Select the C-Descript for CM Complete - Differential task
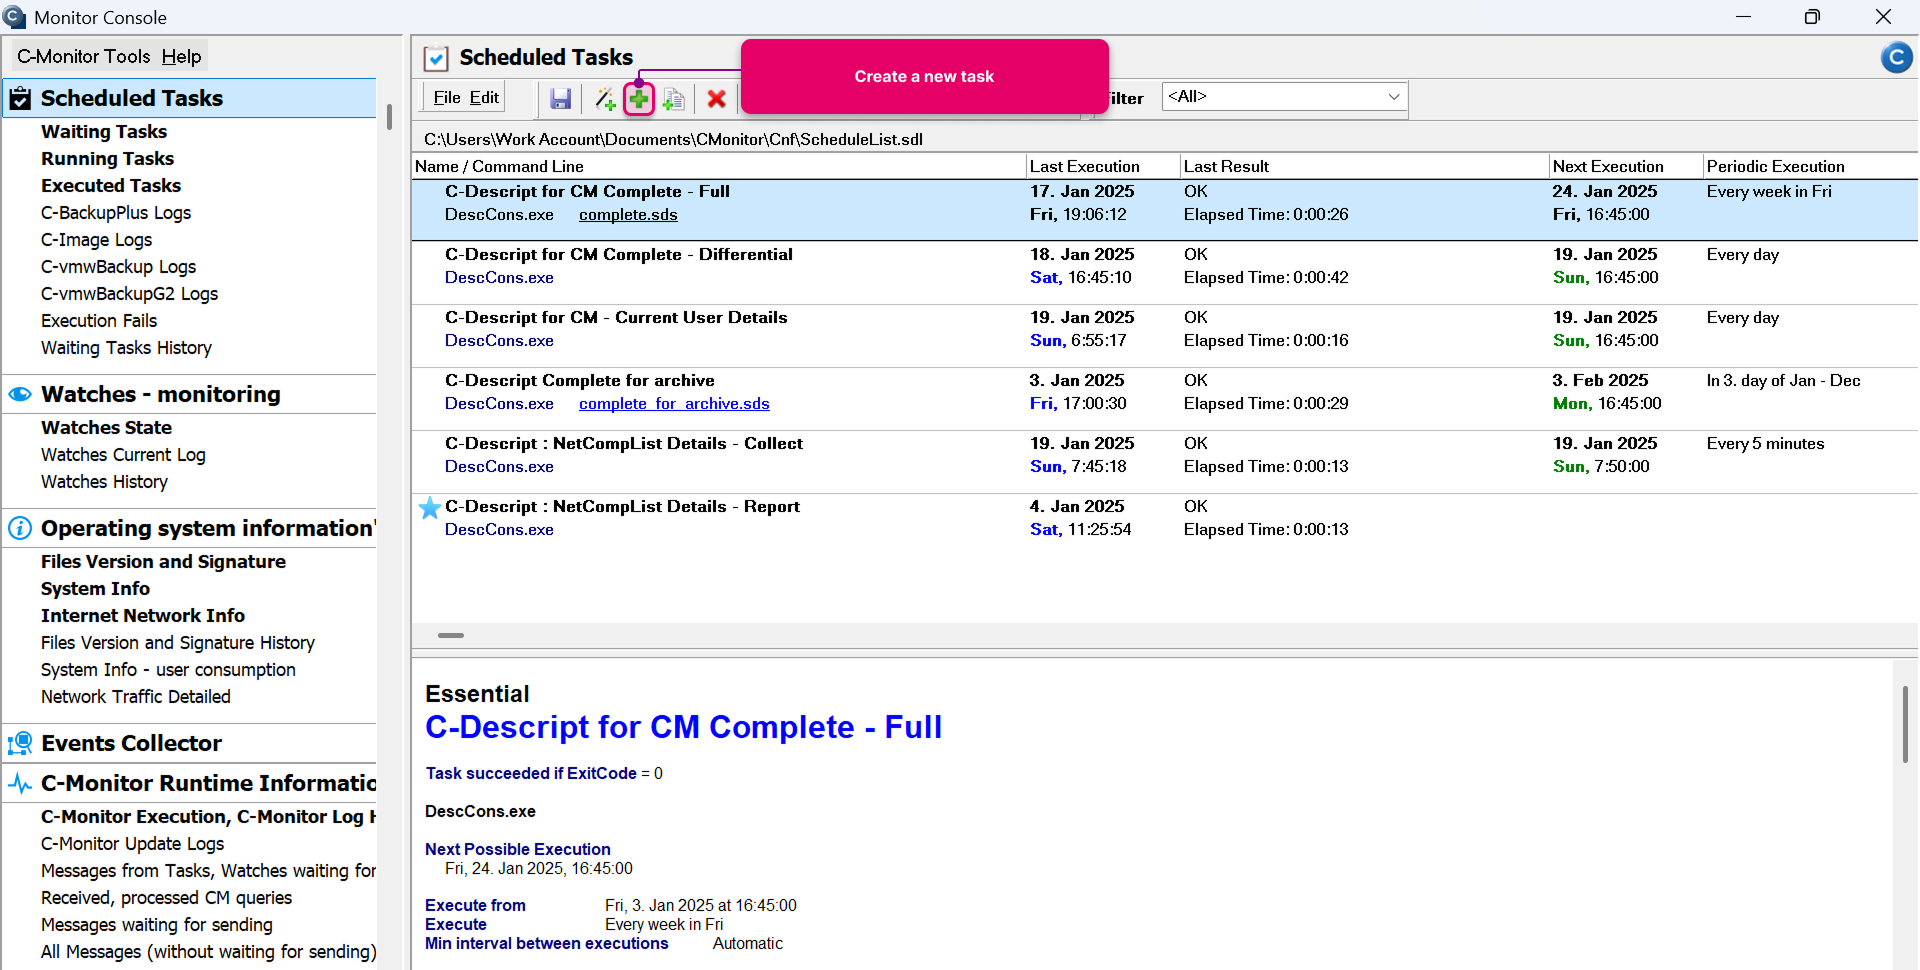 point(1164,272)
